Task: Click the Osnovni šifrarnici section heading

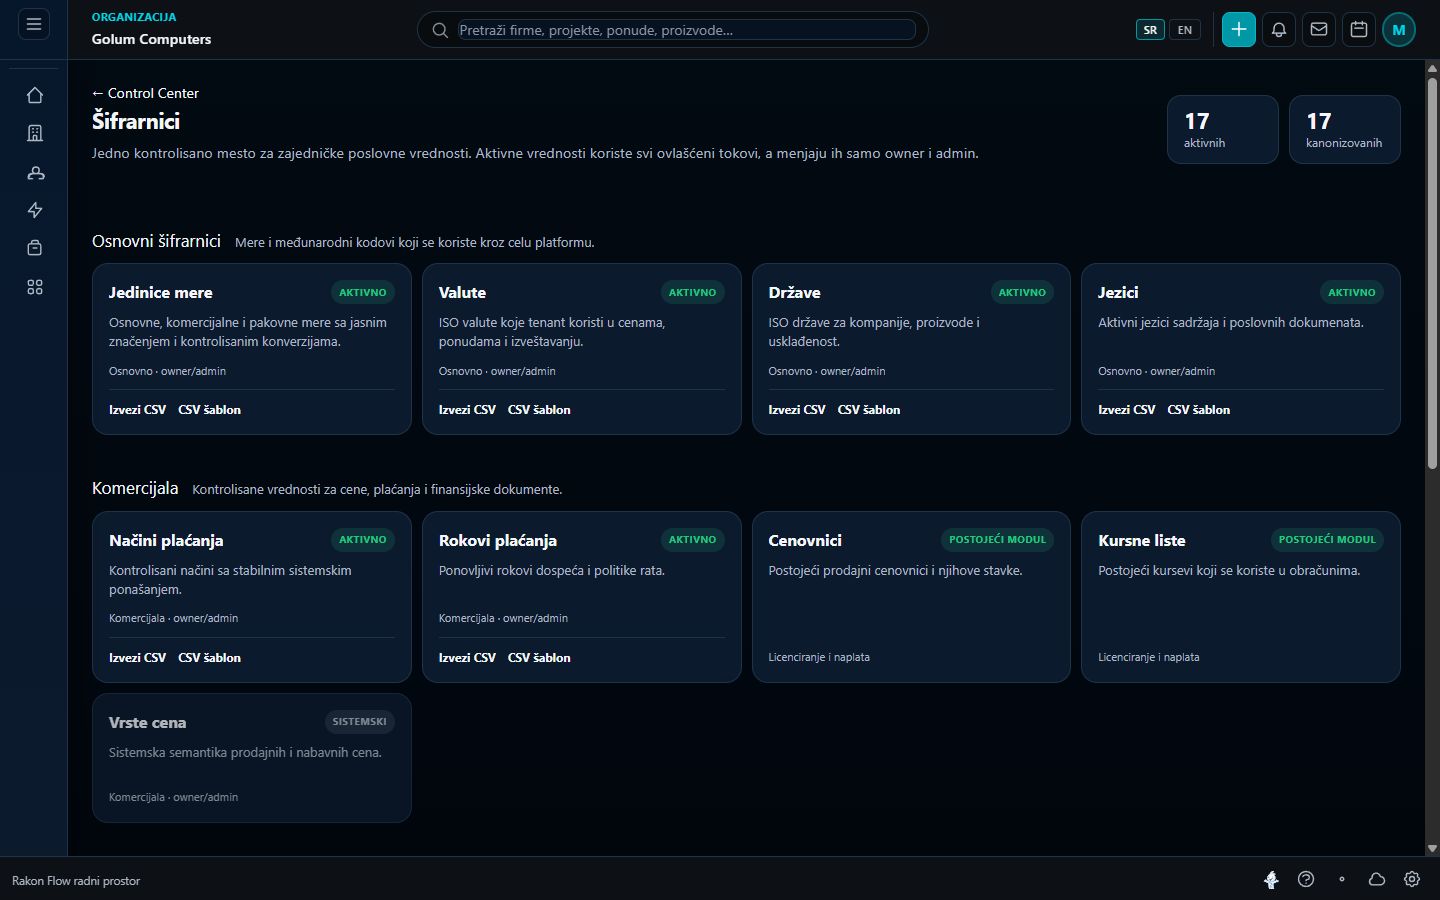Action: [x=156, y=241]
